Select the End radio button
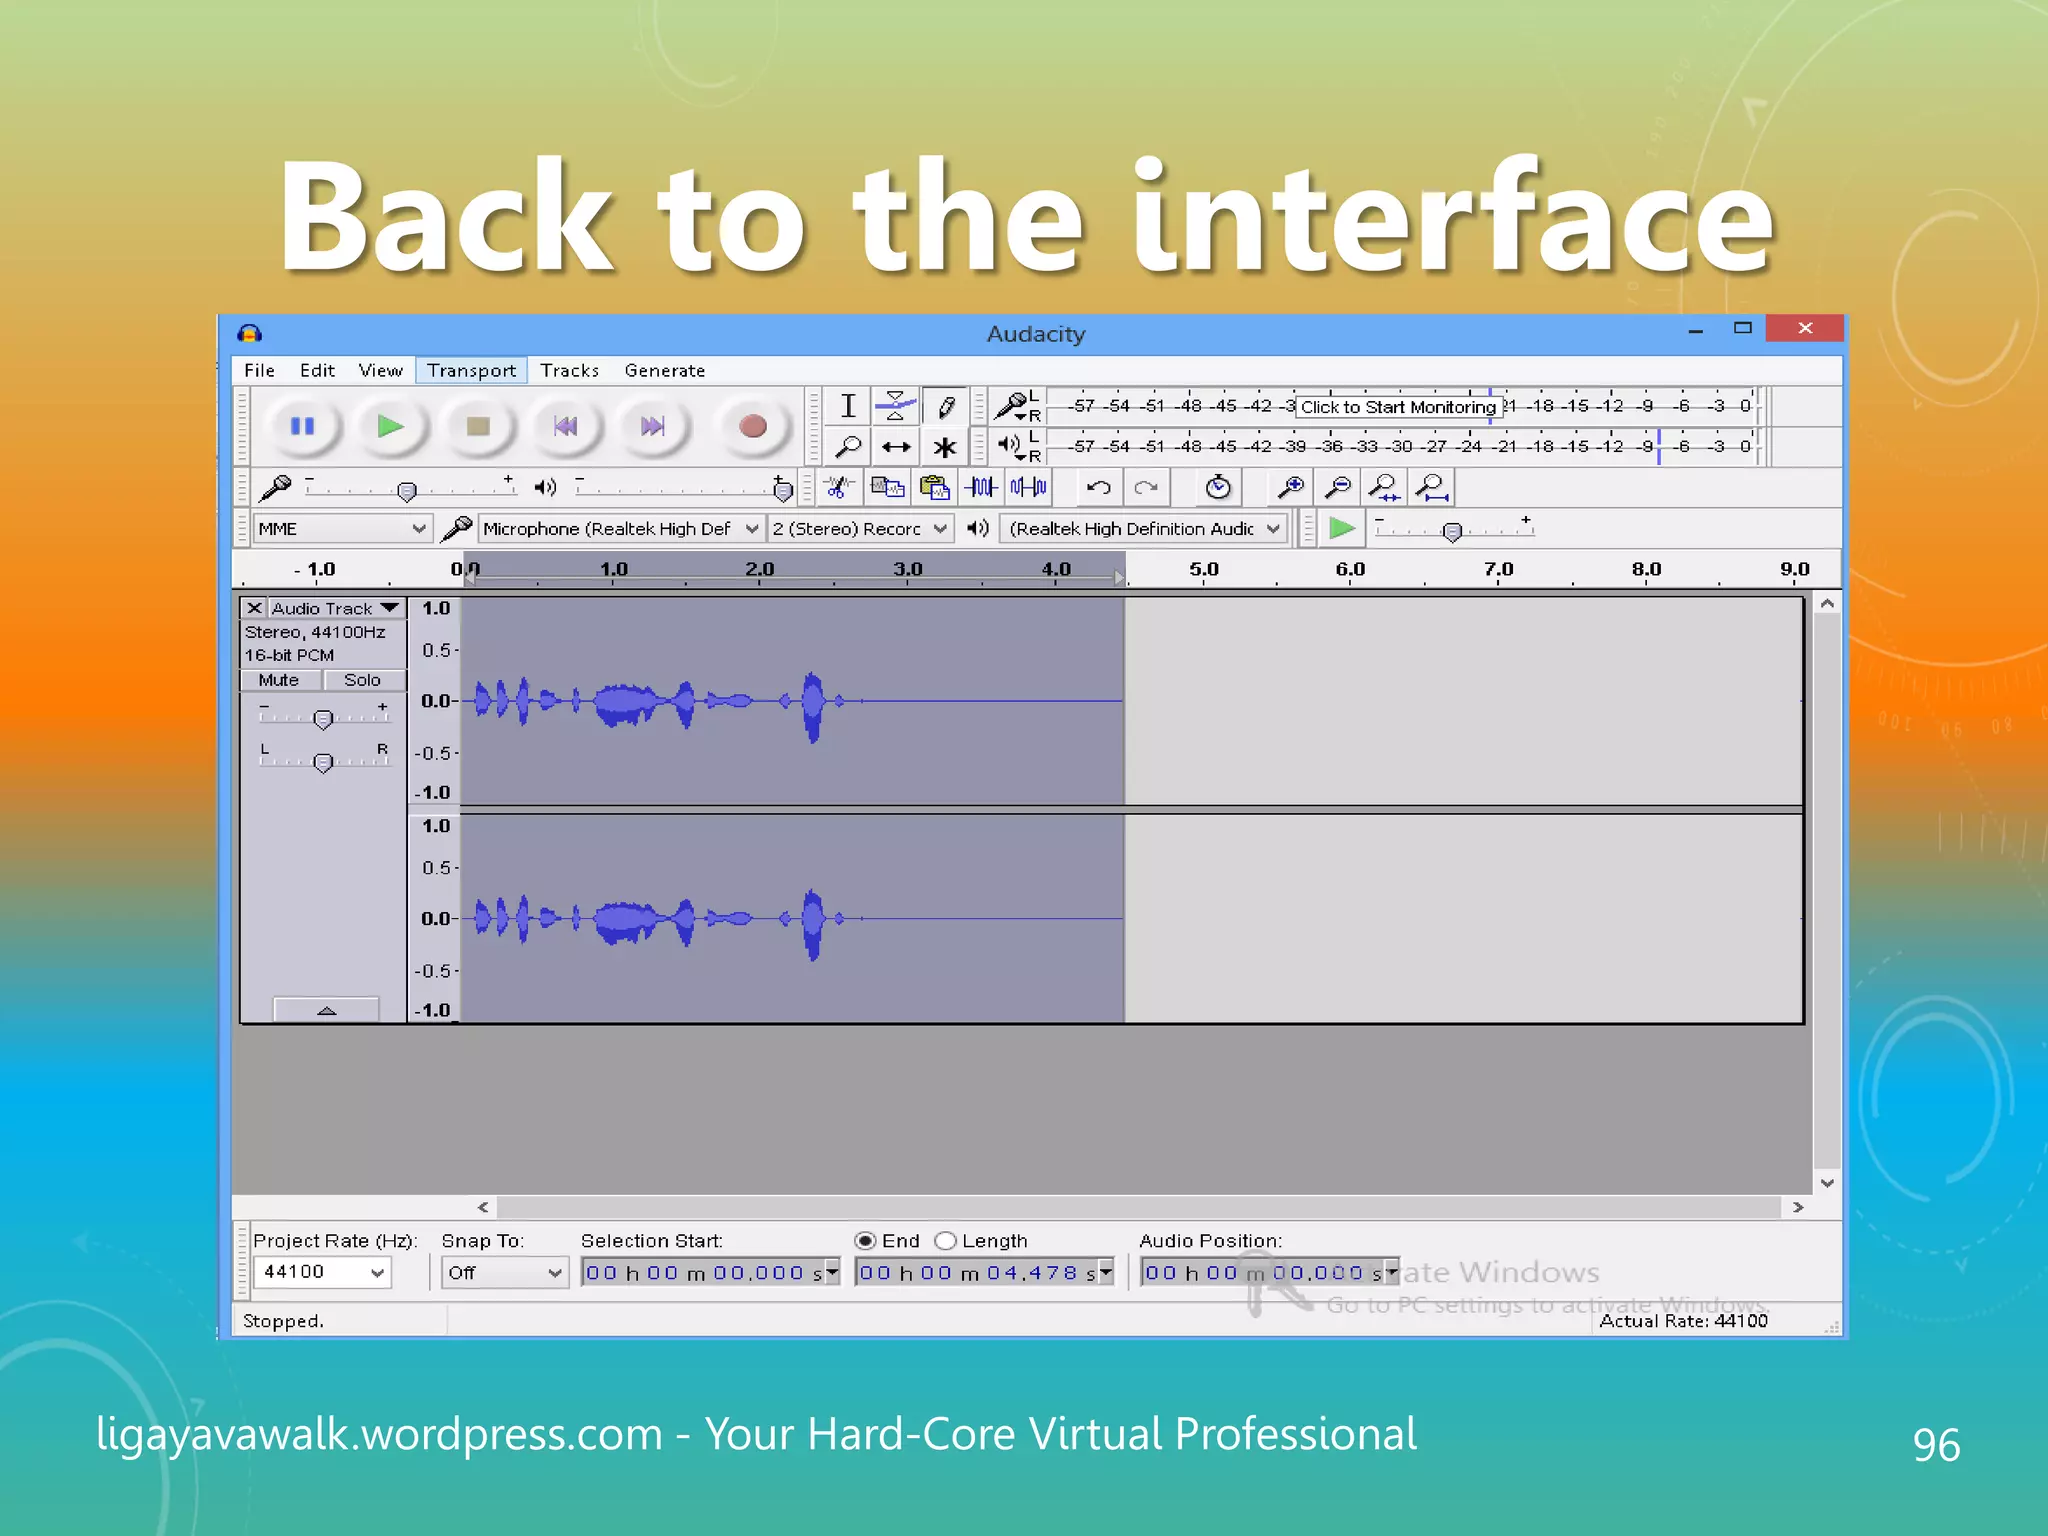2048x1536 pixels. pyautogui.click(x=865, y=1241)
